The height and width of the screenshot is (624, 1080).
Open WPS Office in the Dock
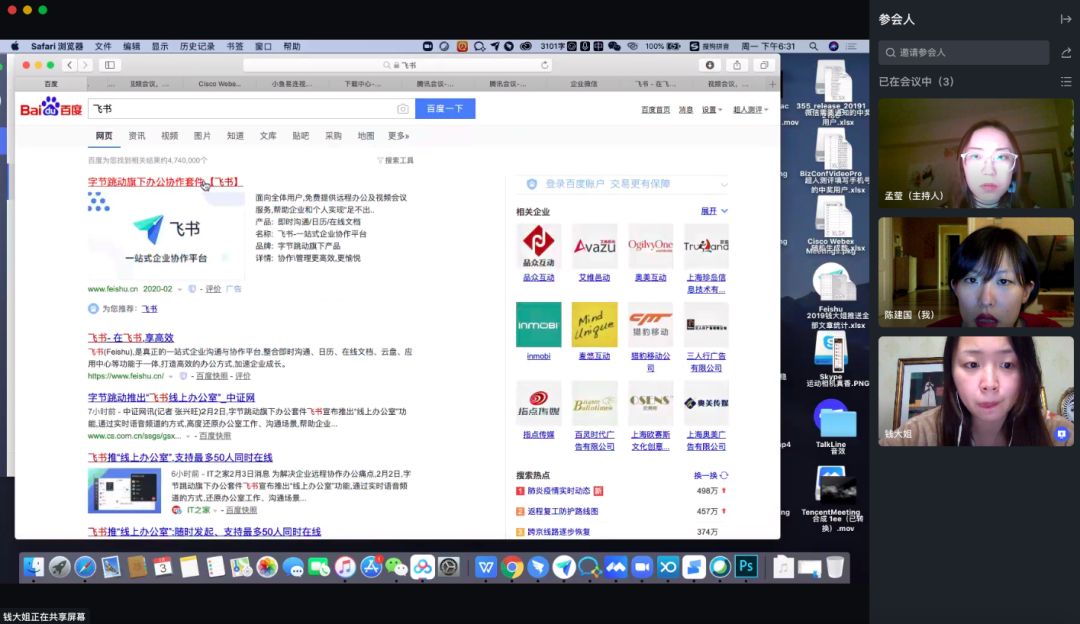486,567
